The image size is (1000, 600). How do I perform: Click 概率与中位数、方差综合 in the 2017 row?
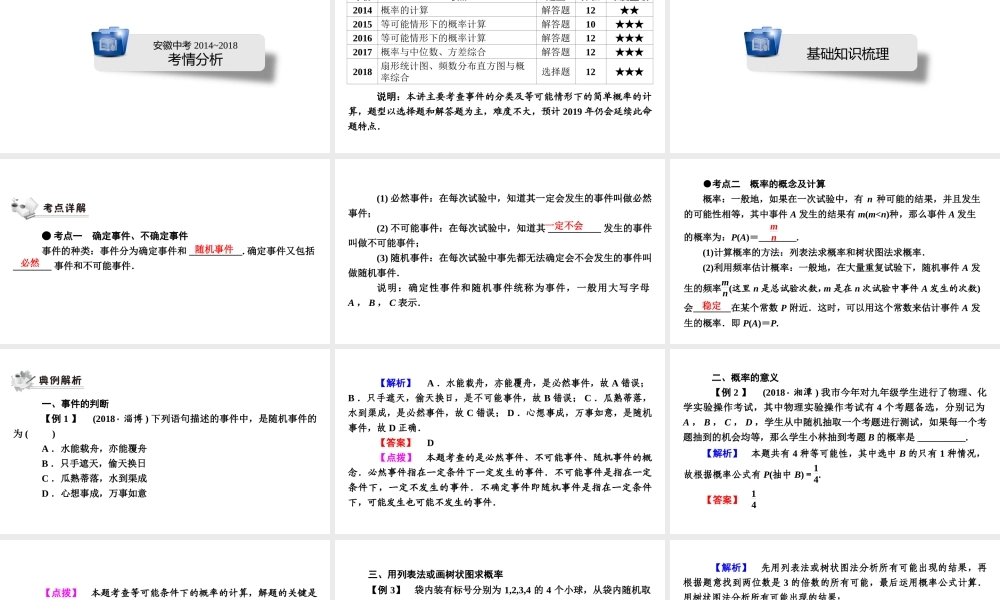pos(433,52)
